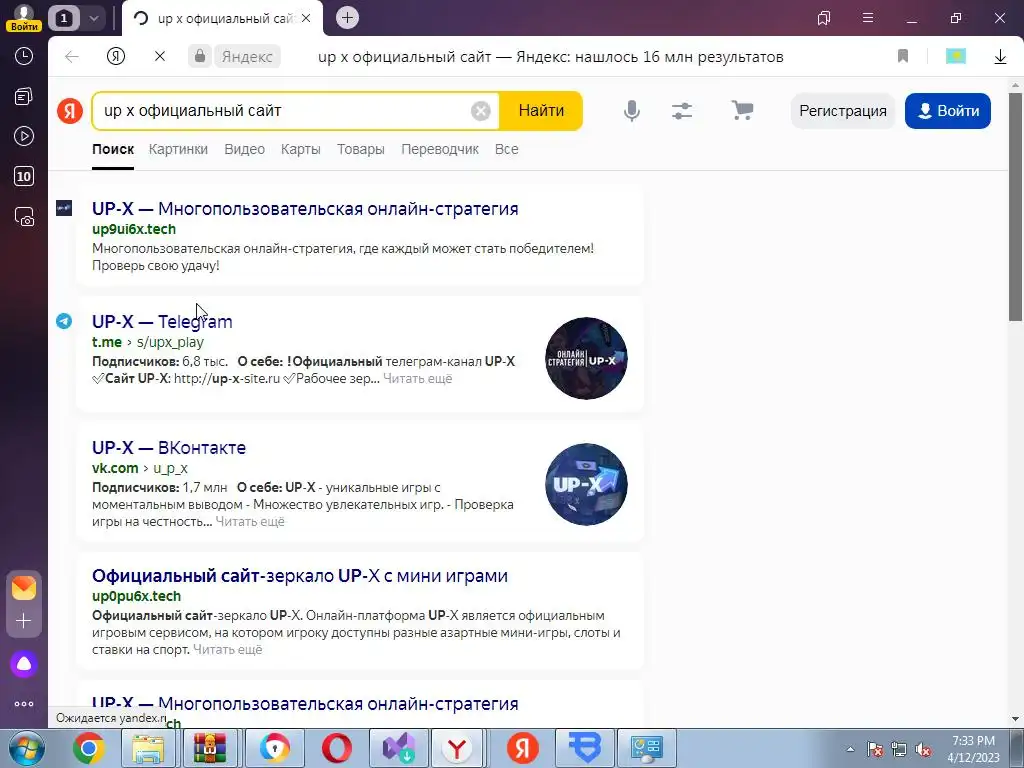Screen dimensions: 1024x768
Task: Launch Opera browser from taskbar
Action: point(336,748)
